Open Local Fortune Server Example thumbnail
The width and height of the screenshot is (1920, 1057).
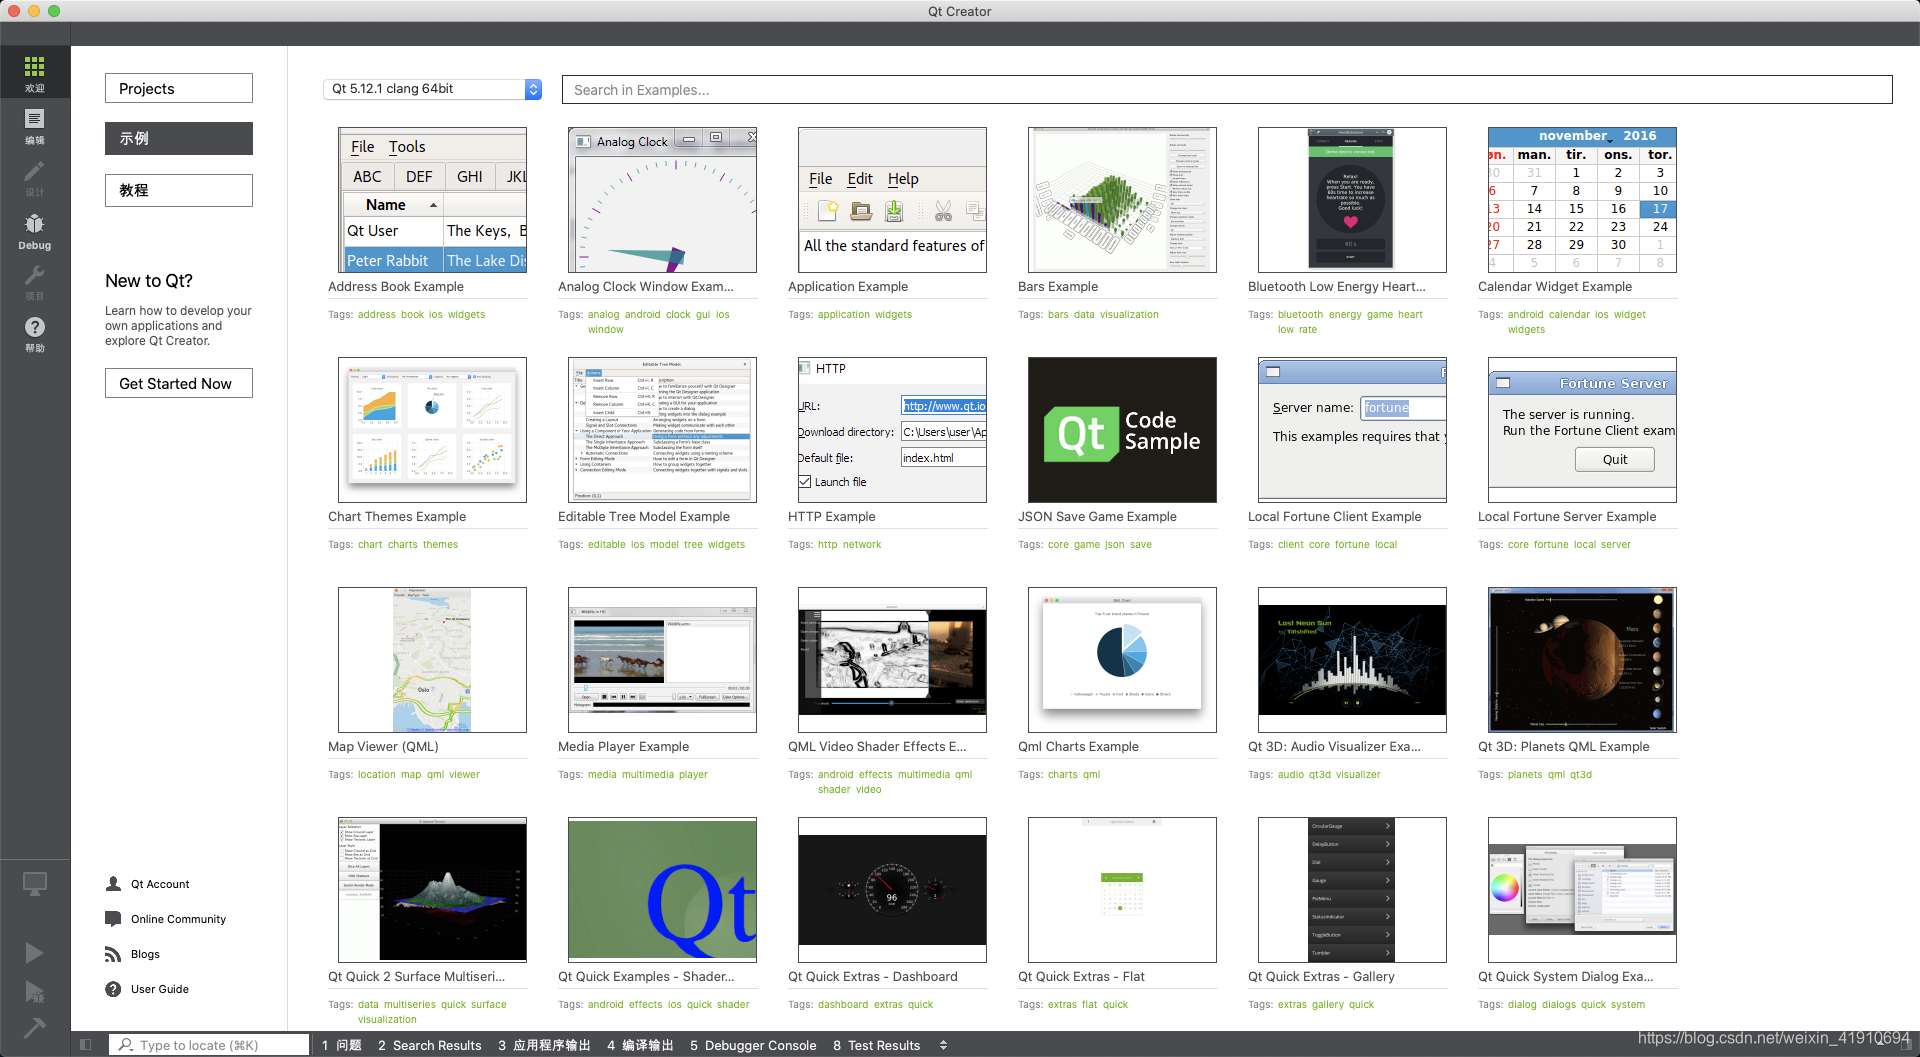(x=1582, y=430)
